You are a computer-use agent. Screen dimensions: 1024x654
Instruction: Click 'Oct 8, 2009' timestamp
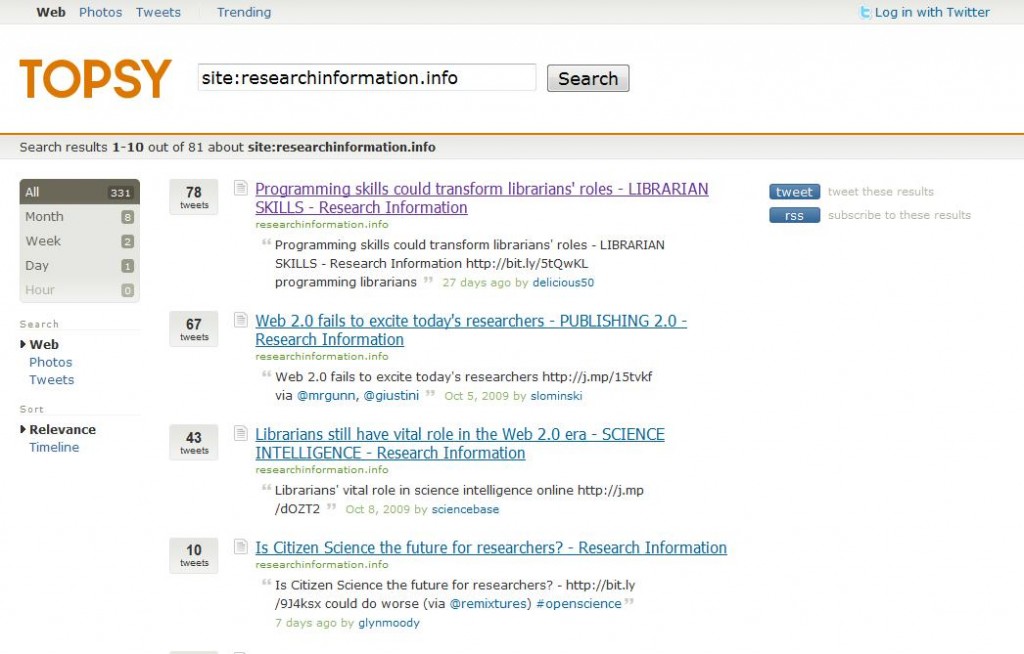(x=377, y=509)
